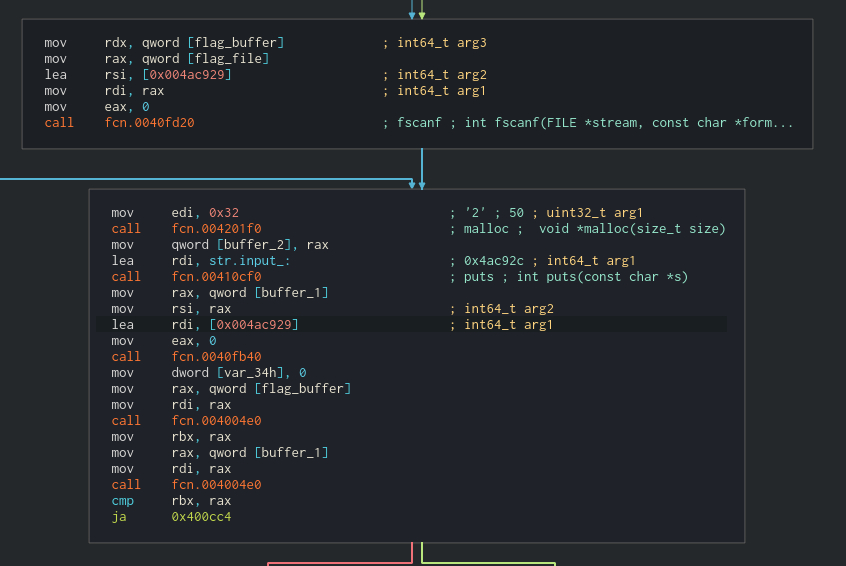
Task: Click the puts function signature comment
Action: tap(602, 277)
